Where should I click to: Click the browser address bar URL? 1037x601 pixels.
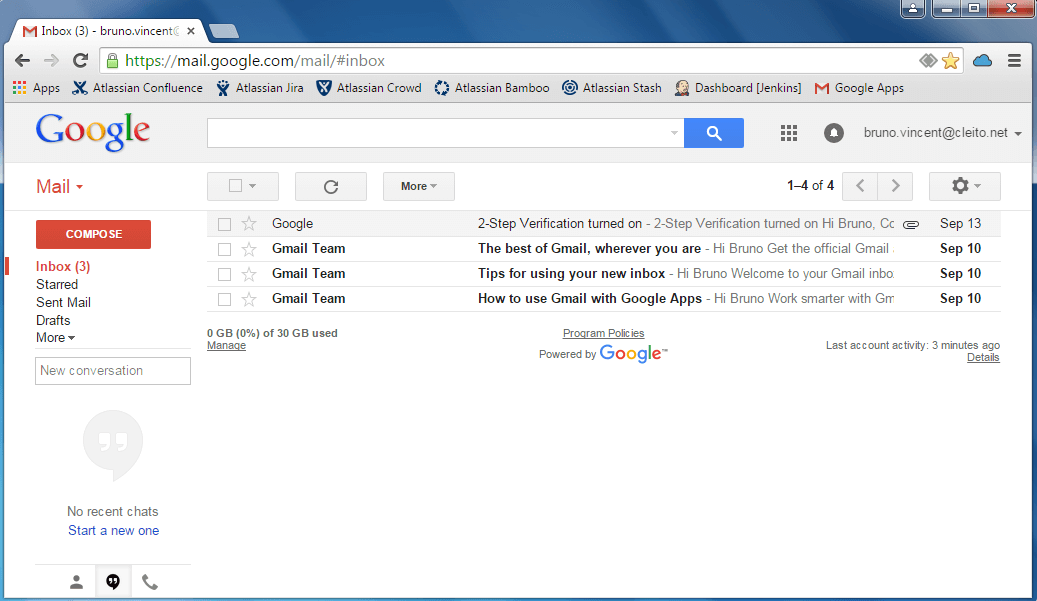(x=255, y=61)
